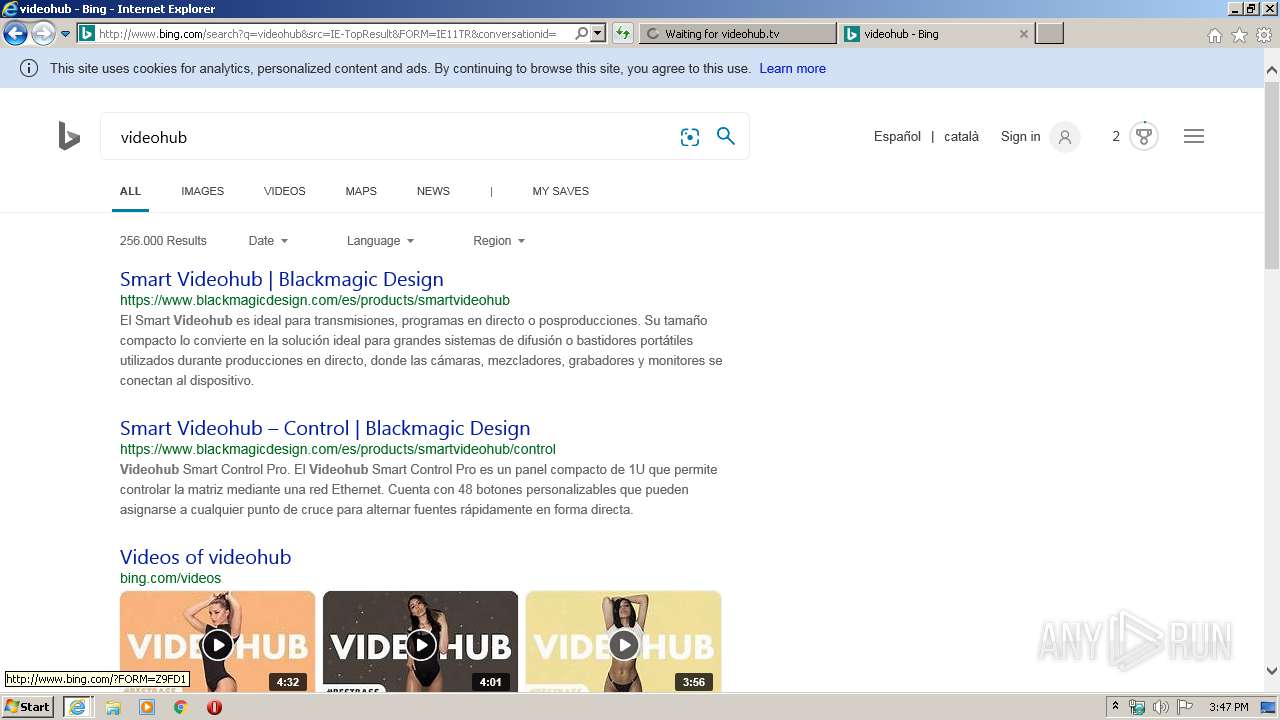The image size is (1280, 720).
Task: Open the Windows Start button
Action: pyautogui.click(x=28, y=706)
